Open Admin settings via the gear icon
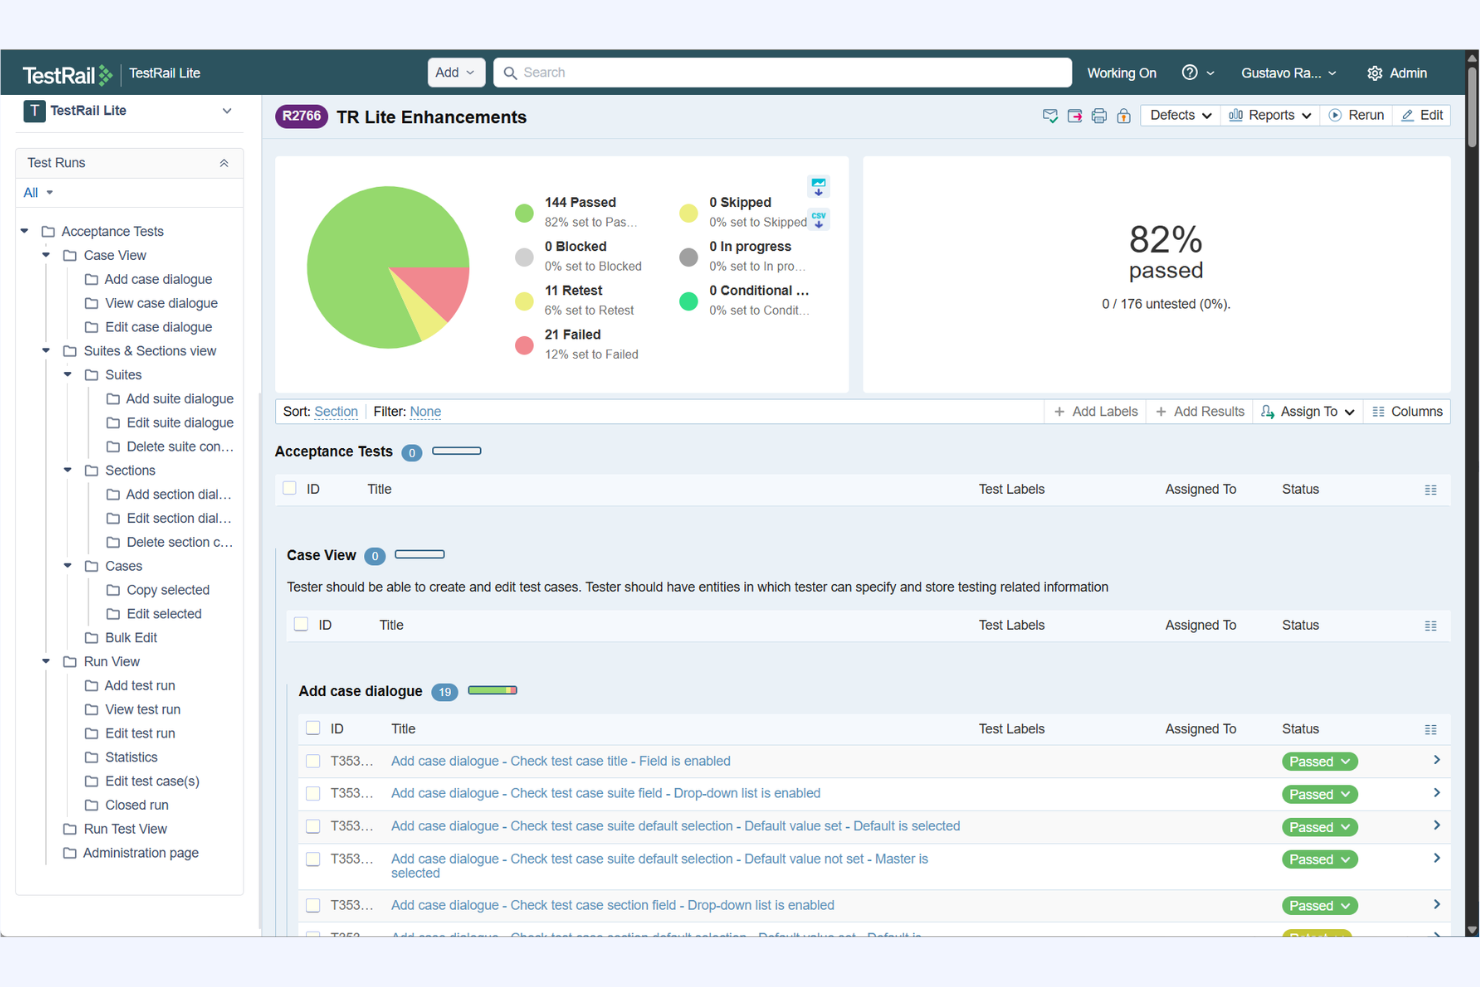Viewport: 1480px width, 987px height. tap(1374, 72)
